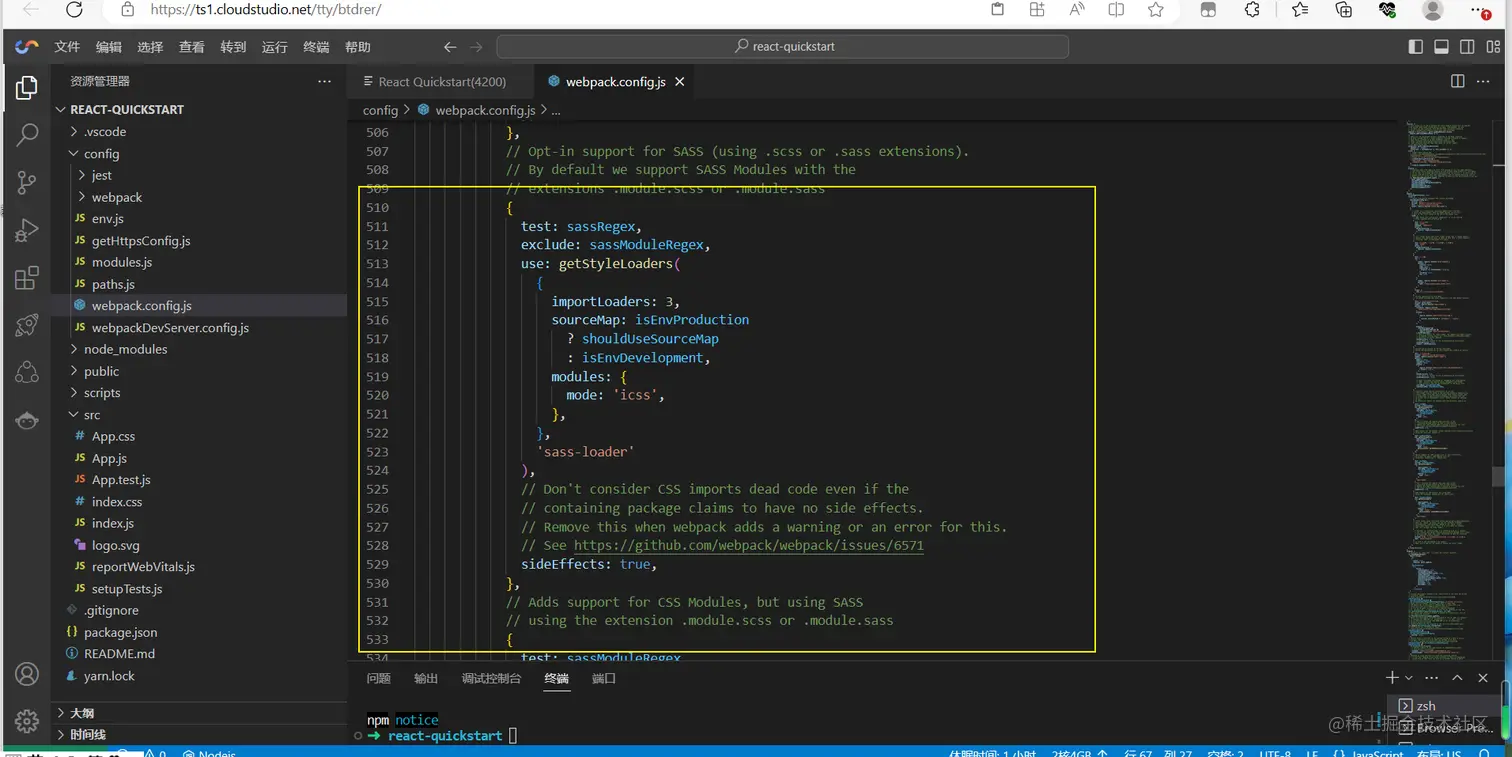Screen dimensions: 1512x757
Task: Open the Extensions view
Action: click(27, 277)
